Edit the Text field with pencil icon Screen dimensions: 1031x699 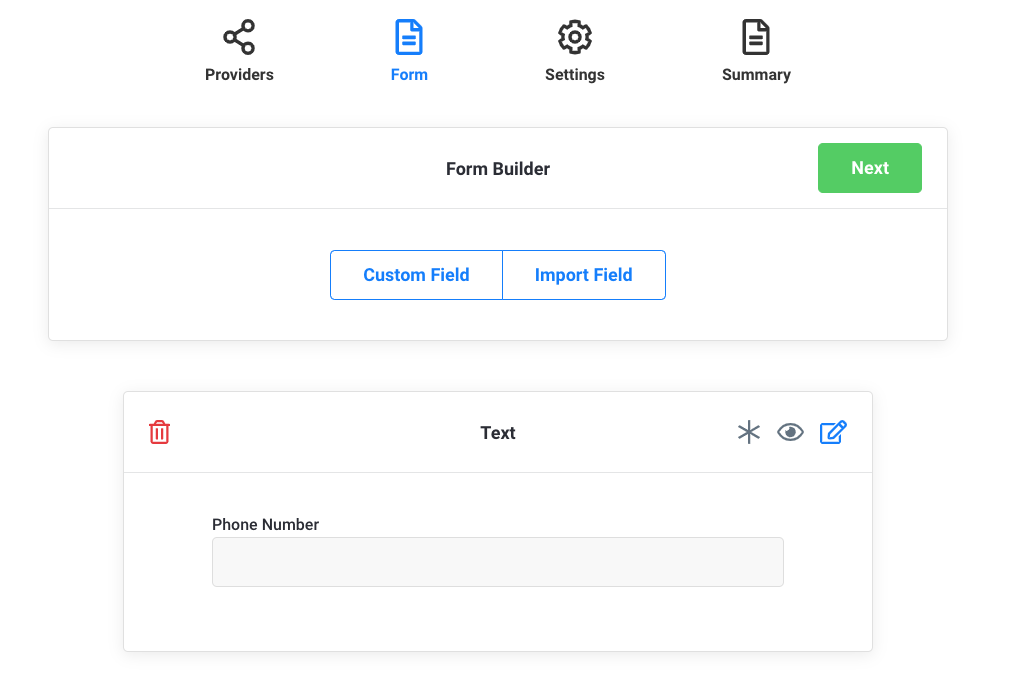[x=833, y=432]
